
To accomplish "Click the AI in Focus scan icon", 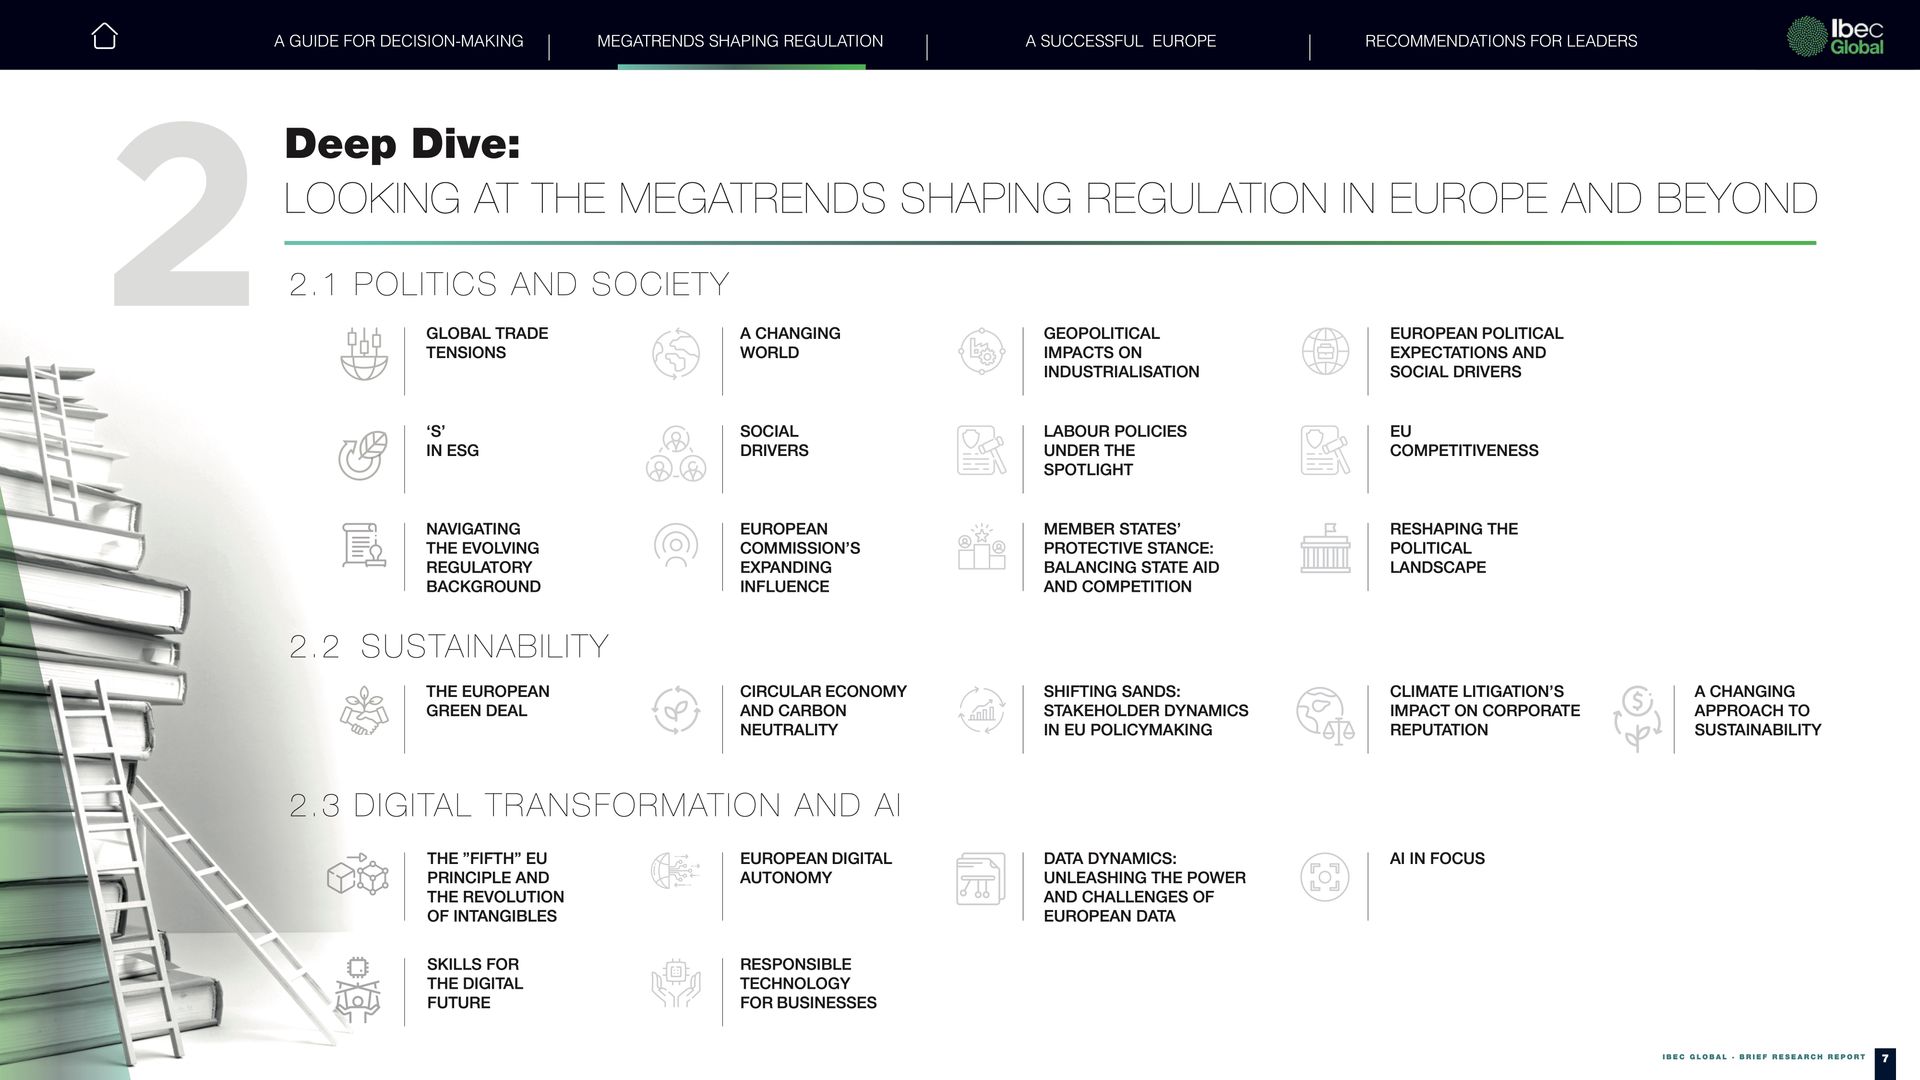I will [x=1324, y=877].
